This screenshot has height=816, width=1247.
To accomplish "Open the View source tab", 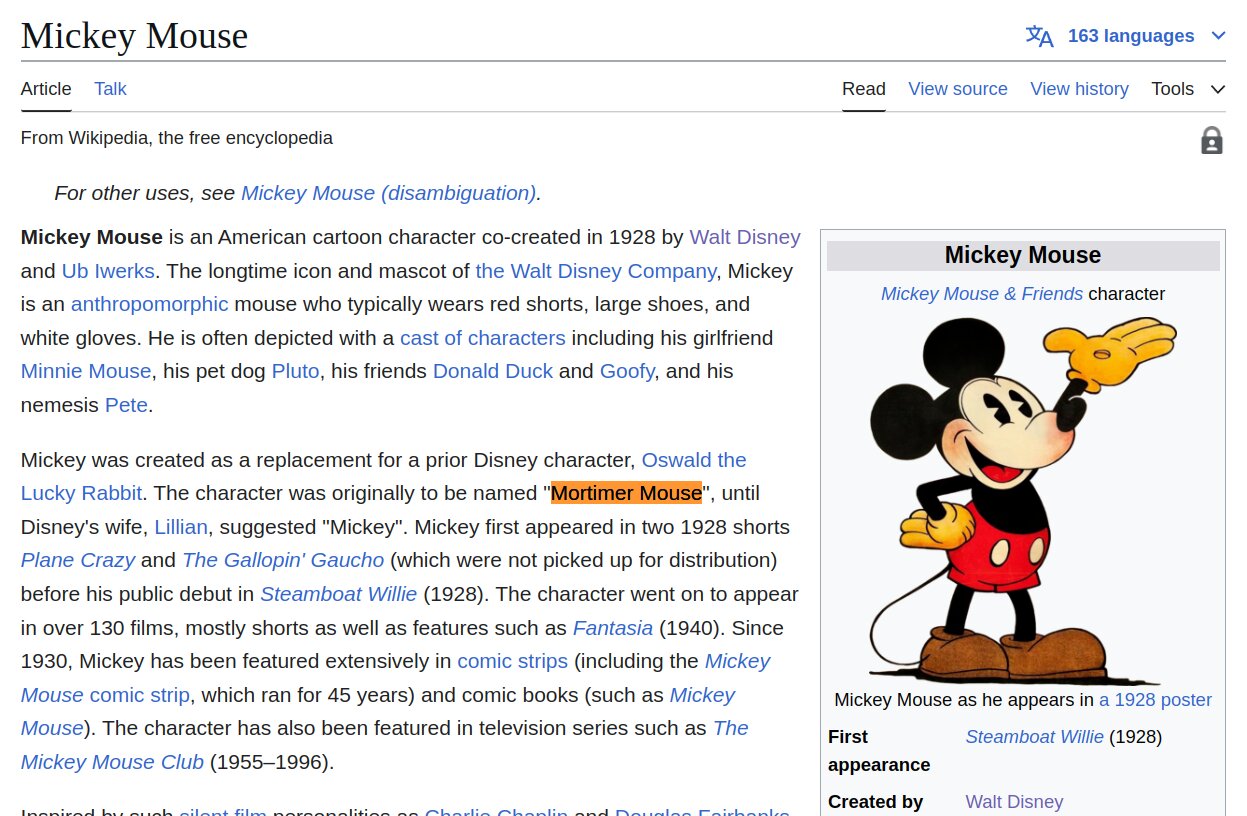I will click(957, 89).
